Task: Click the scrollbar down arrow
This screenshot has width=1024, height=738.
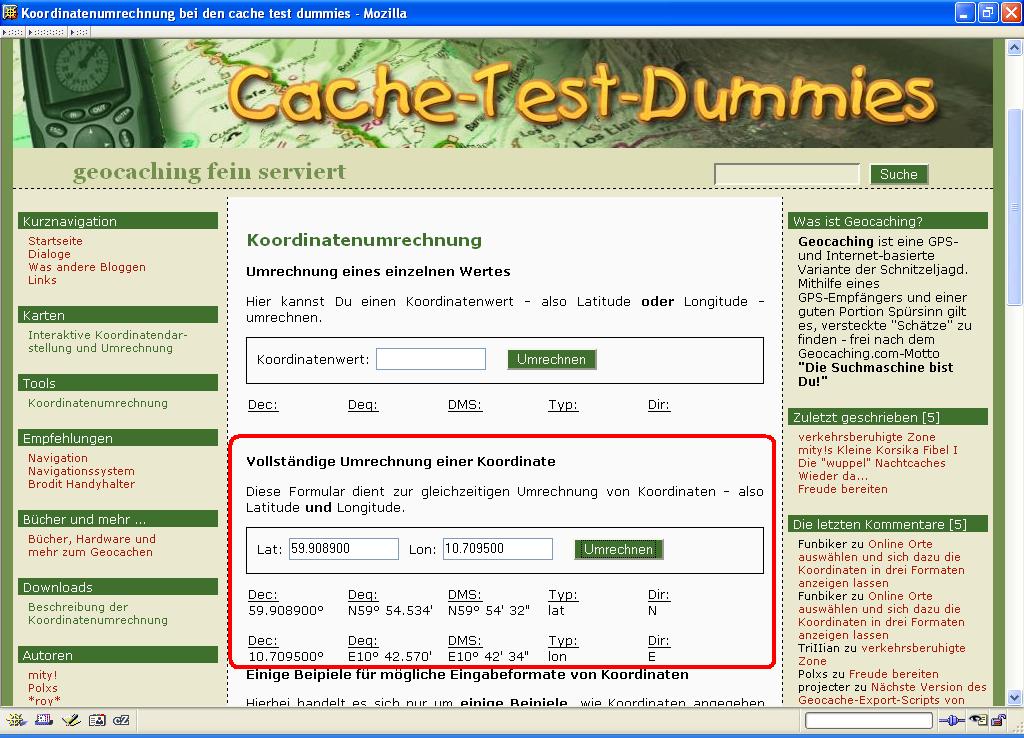Action: [1015, 697]
